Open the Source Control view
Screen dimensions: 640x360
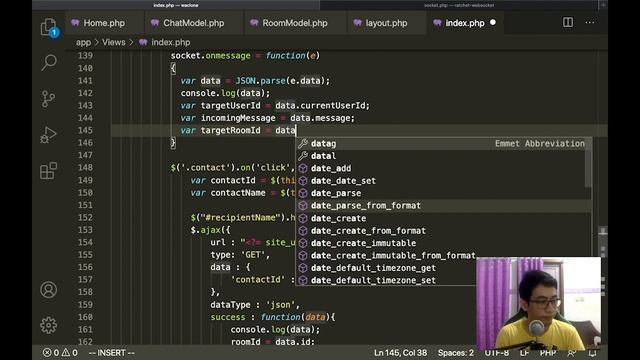pos(49,99)
